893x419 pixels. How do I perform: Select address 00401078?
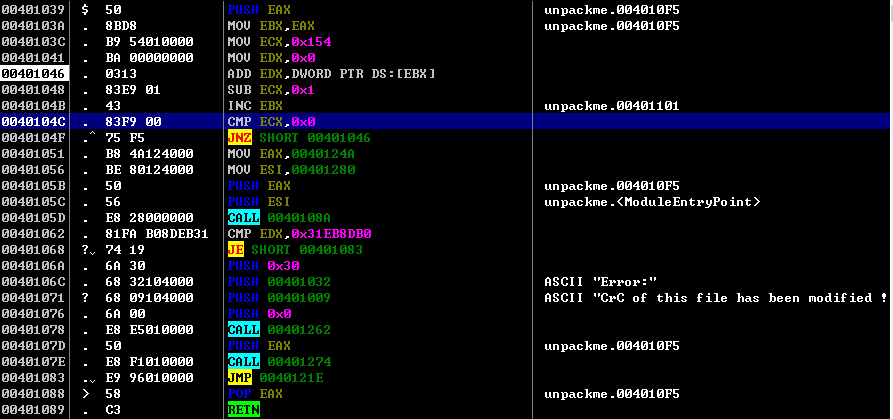(x=34, y=330)
